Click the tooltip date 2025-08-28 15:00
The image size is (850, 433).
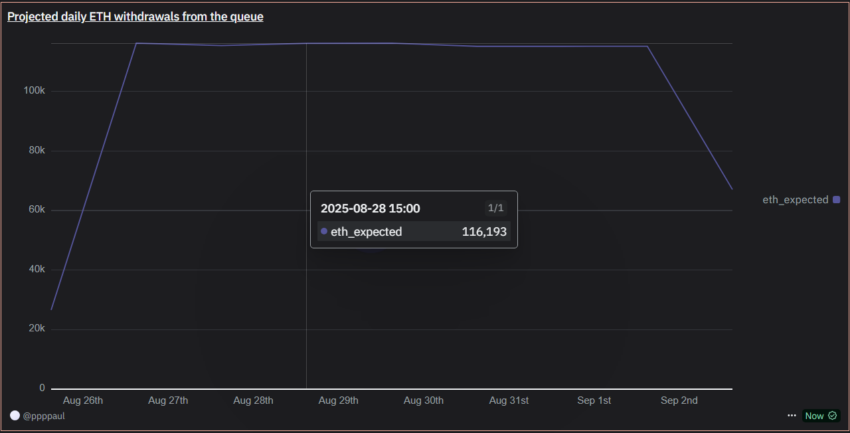click(370, 208)
